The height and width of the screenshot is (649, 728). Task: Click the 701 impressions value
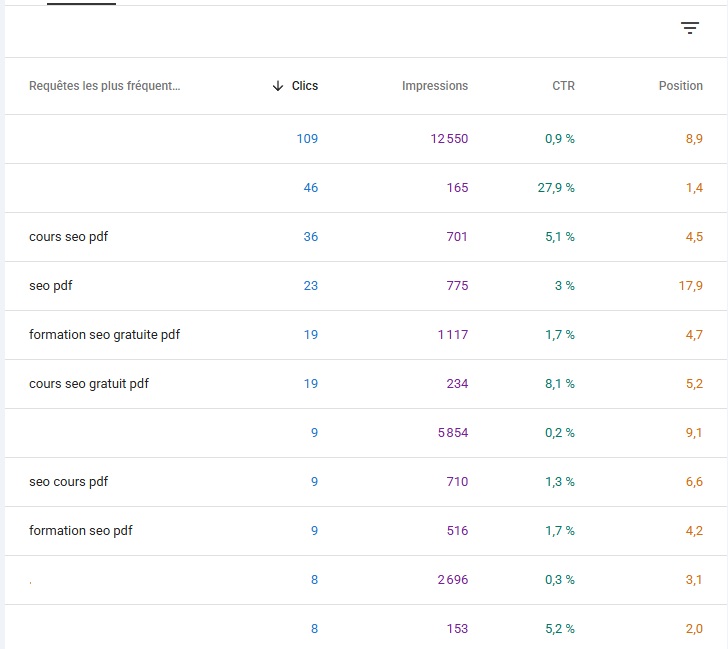coord(457,237)
